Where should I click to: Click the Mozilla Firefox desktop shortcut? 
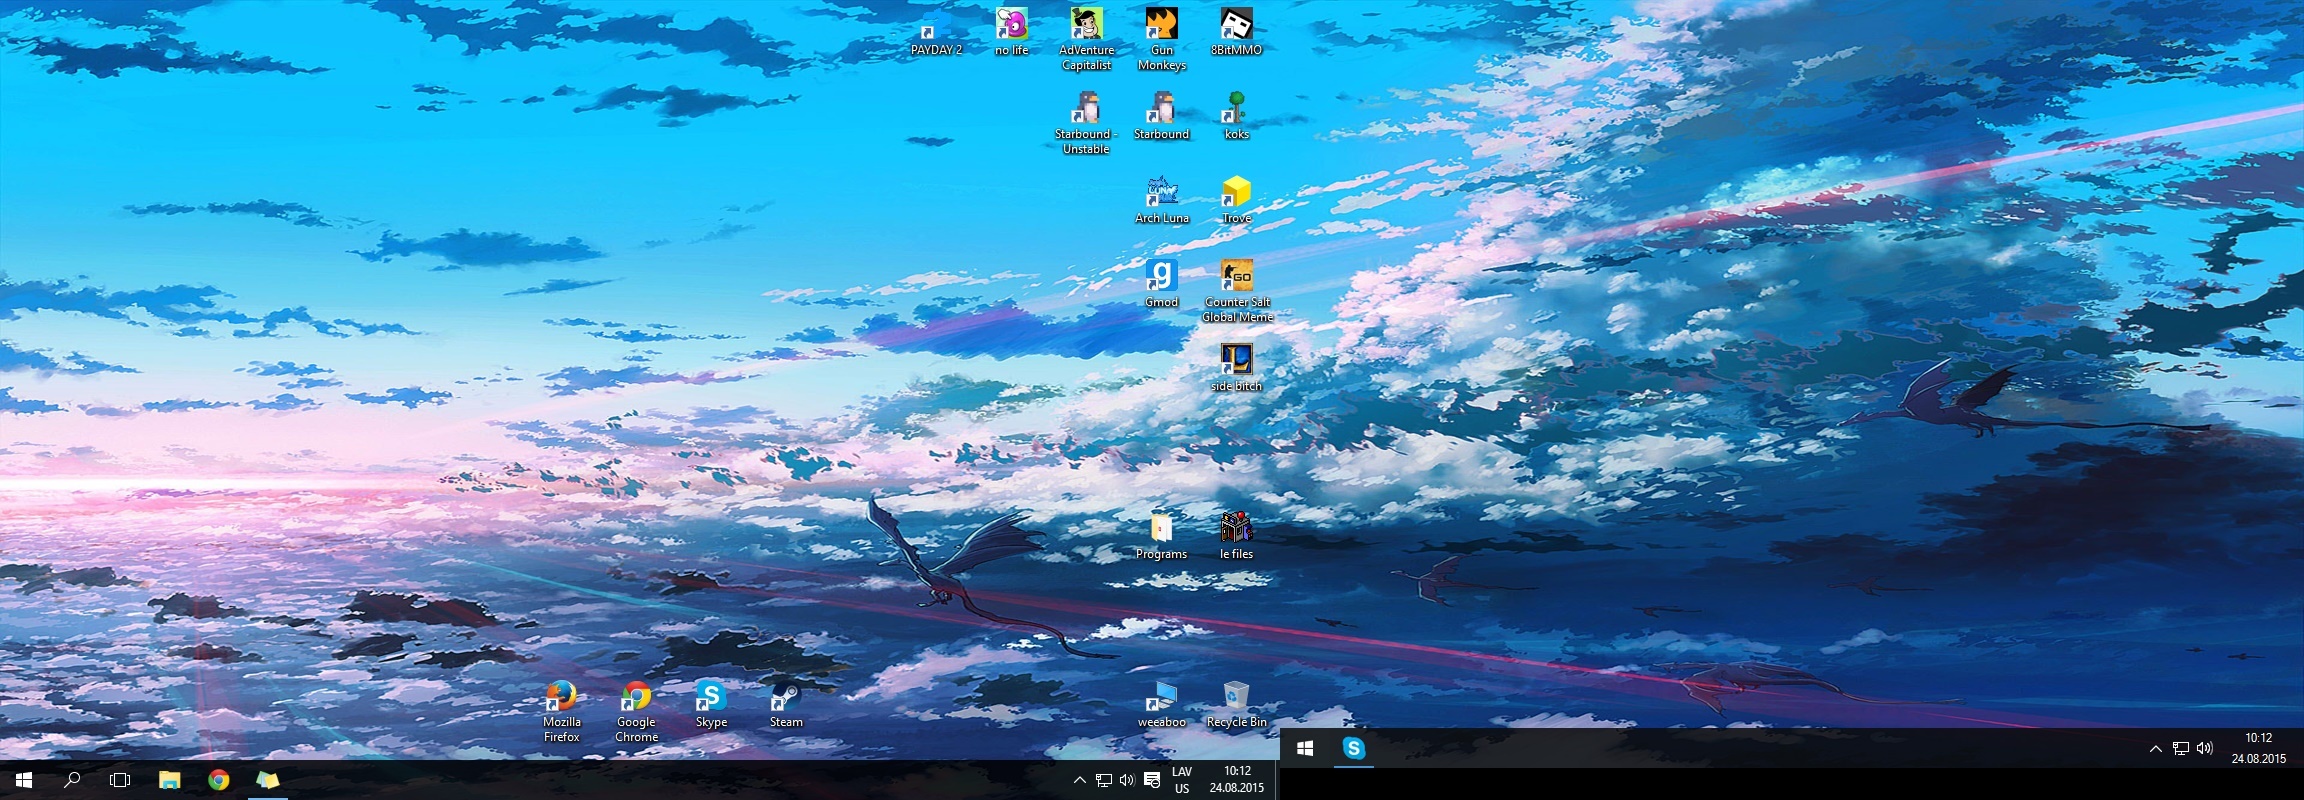[x=561, y=696]
